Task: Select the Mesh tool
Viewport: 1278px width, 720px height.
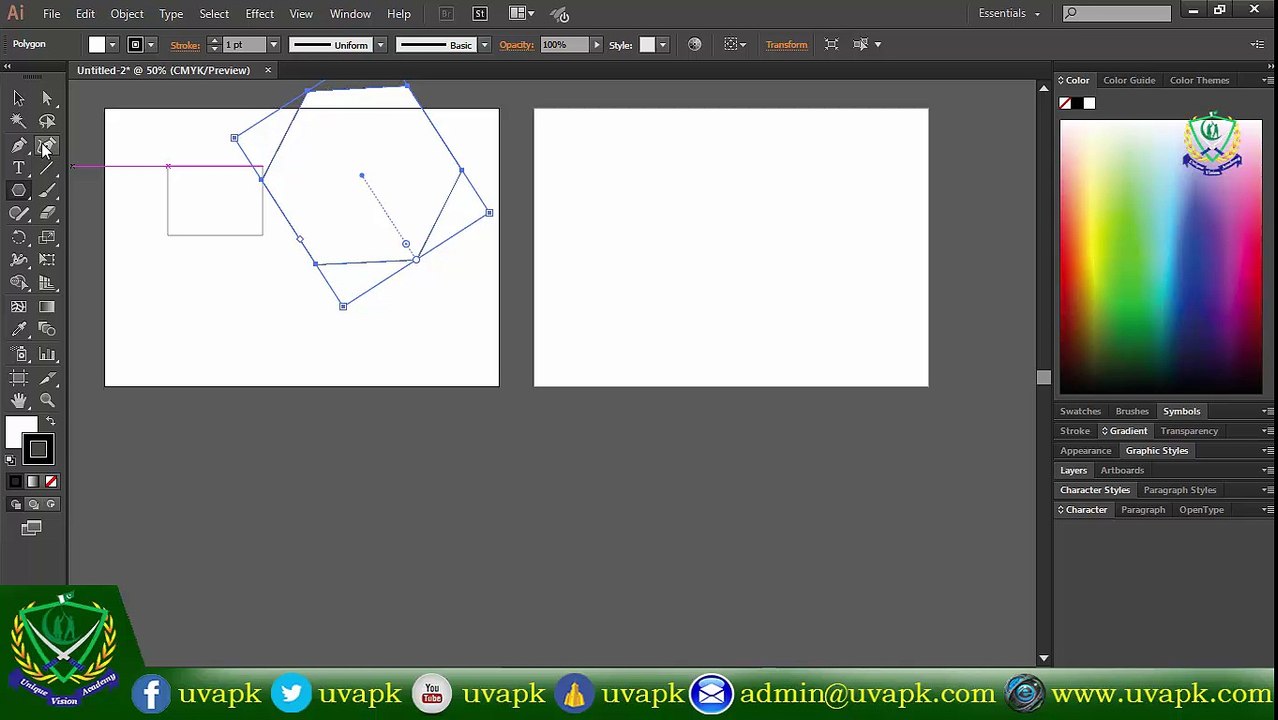Action: [x=19, y=307]
